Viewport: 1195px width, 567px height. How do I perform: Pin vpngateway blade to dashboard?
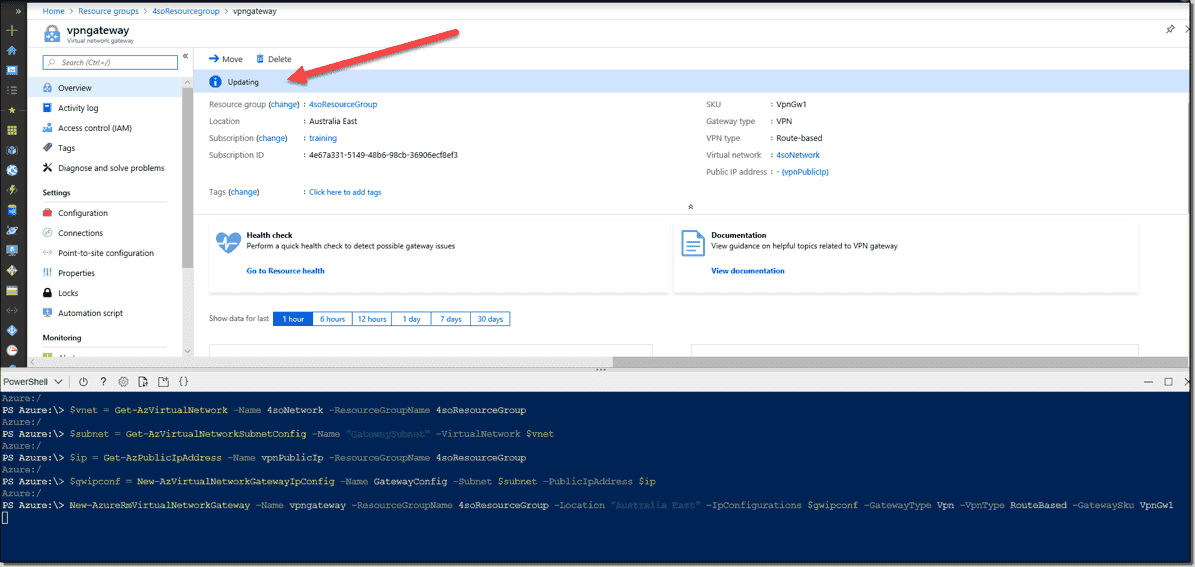(x=1170, y=29)
